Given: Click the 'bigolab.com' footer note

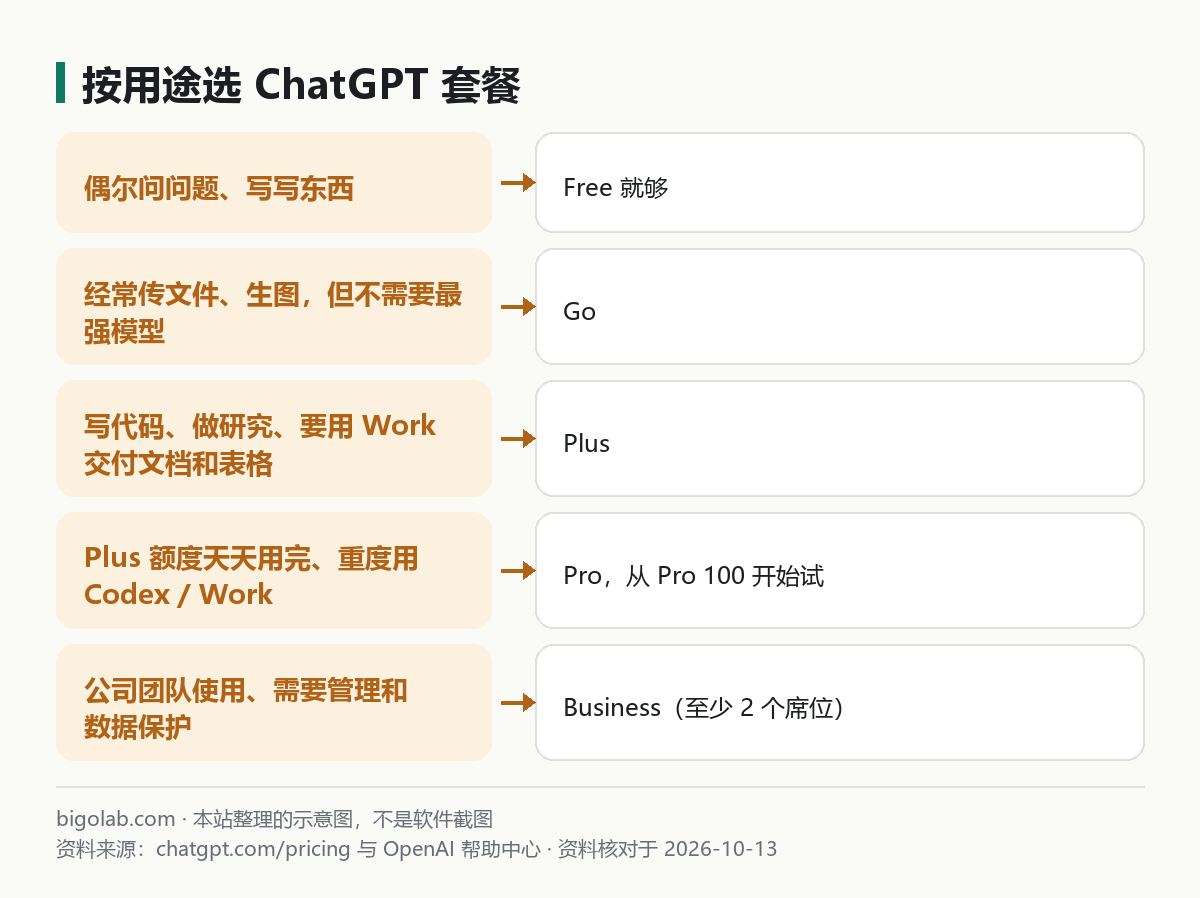Looking at the screenshot, I should pos(275,819).
